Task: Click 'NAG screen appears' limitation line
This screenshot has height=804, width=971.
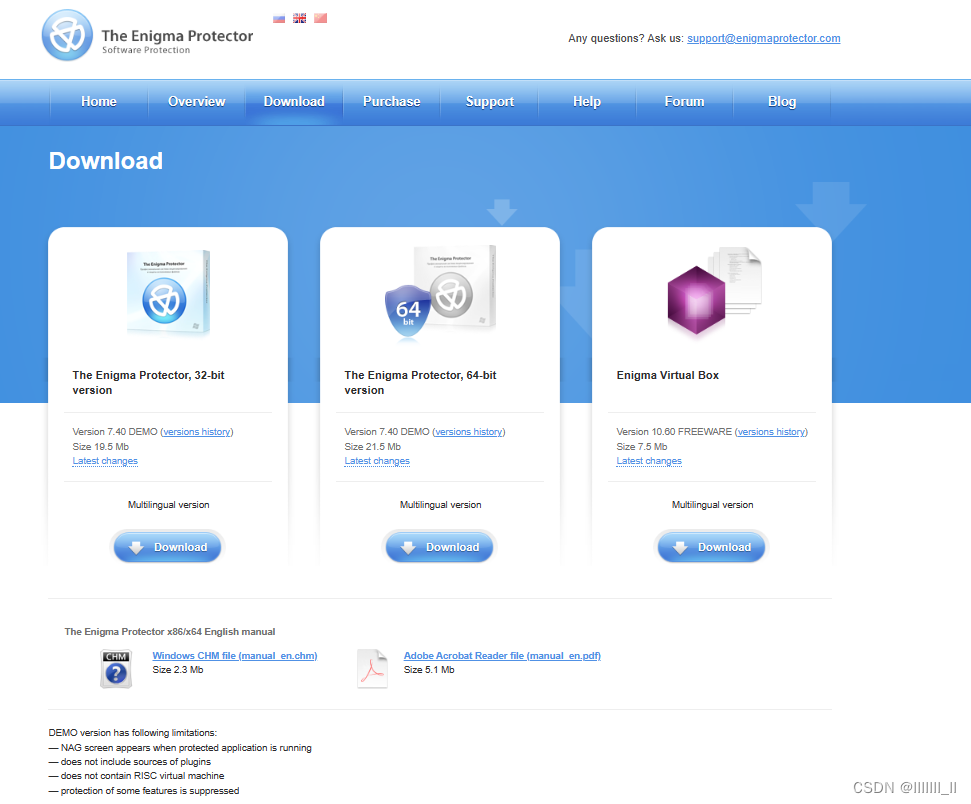Action: click(x=180, y=748)
